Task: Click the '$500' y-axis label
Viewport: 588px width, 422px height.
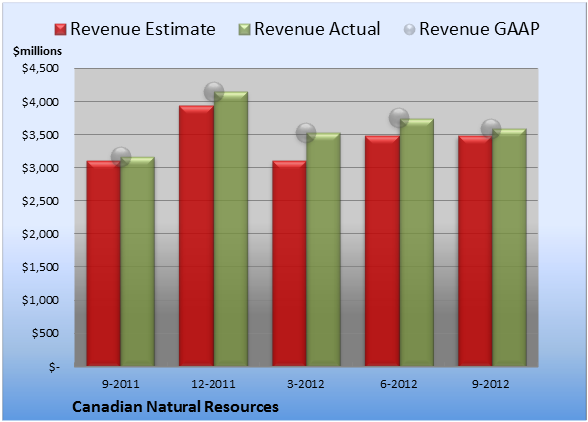Action: coord(45,333)
